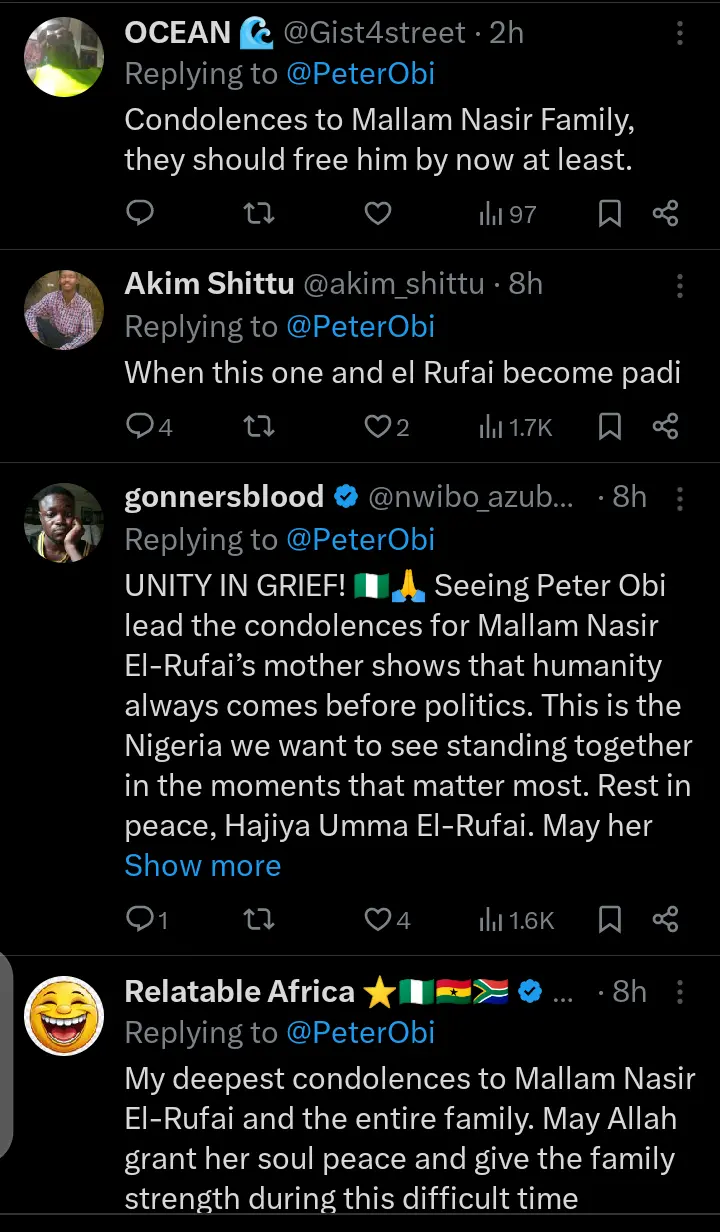Screen dimensions: 720x1232
Task: Repost the gonnersblood tweet
Action: coord(259,919)
